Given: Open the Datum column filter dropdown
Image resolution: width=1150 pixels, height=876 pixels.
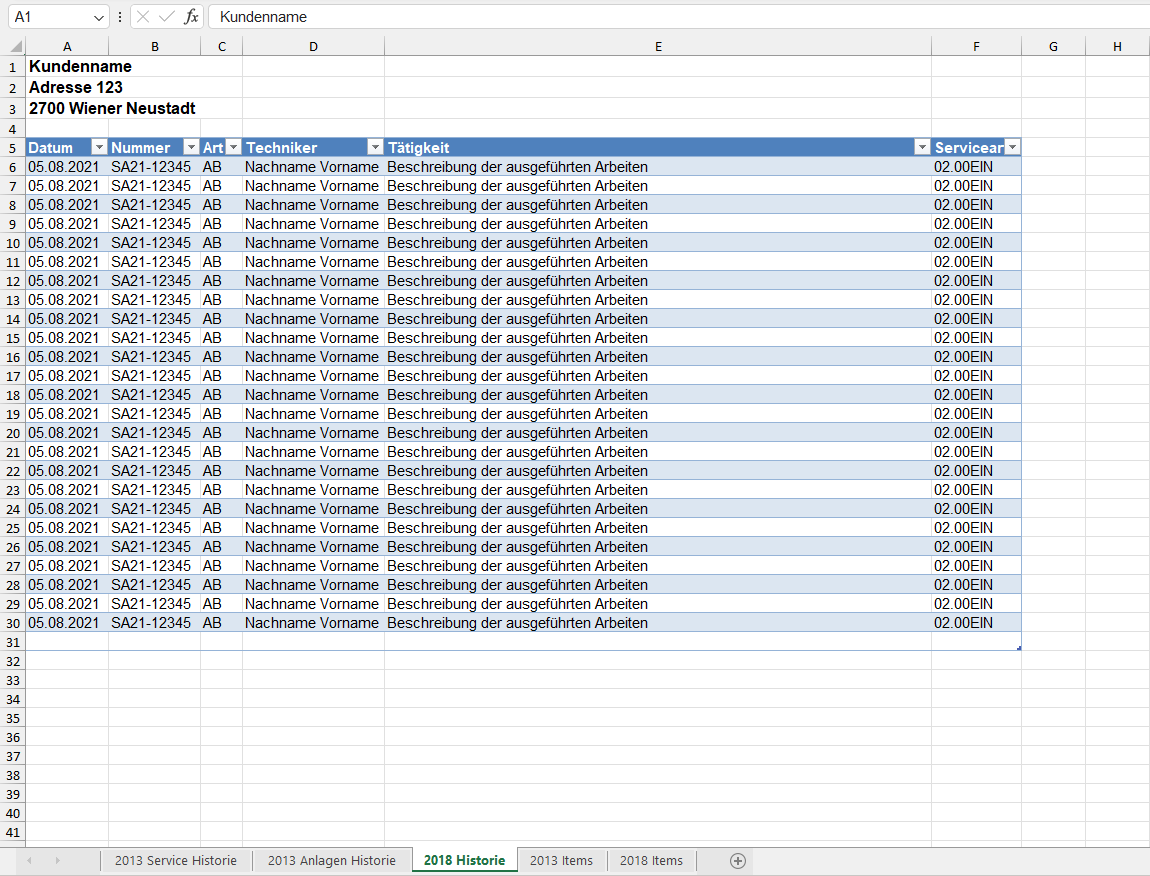Looking at the screenshot, I should click(98, 146).
